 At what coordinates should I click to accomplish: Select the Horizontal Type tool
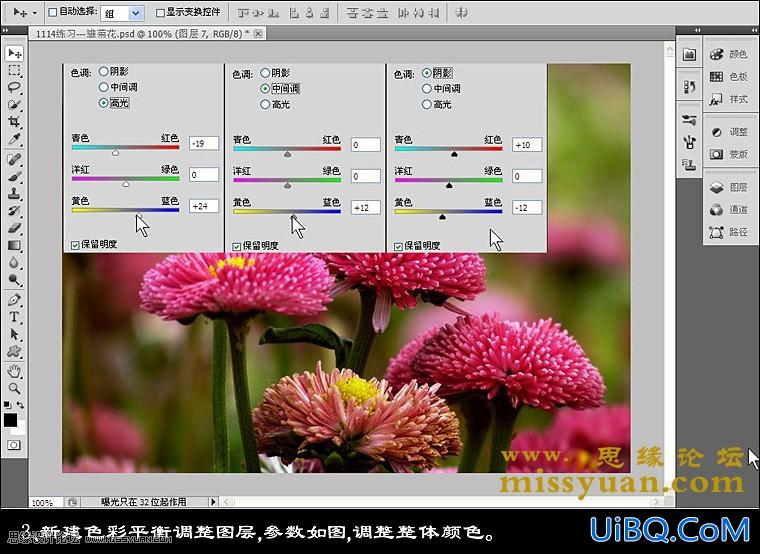(x=15, y=317)
